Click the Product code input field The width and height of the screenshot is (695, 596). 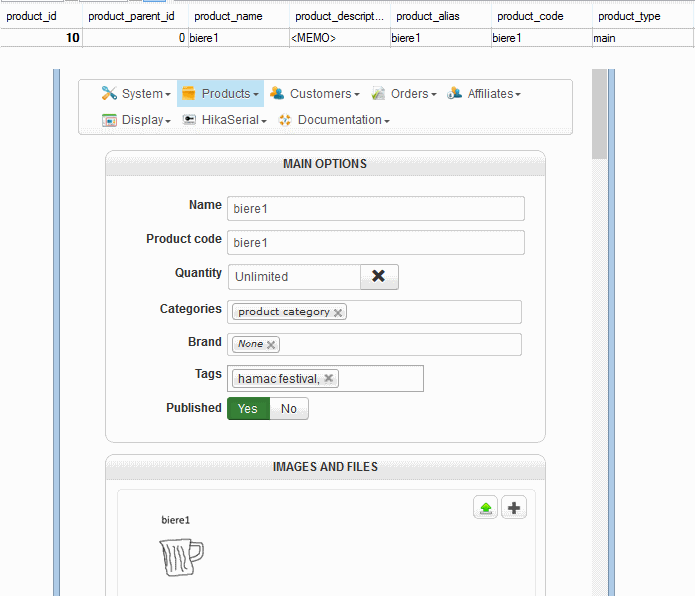click(376, 242)
